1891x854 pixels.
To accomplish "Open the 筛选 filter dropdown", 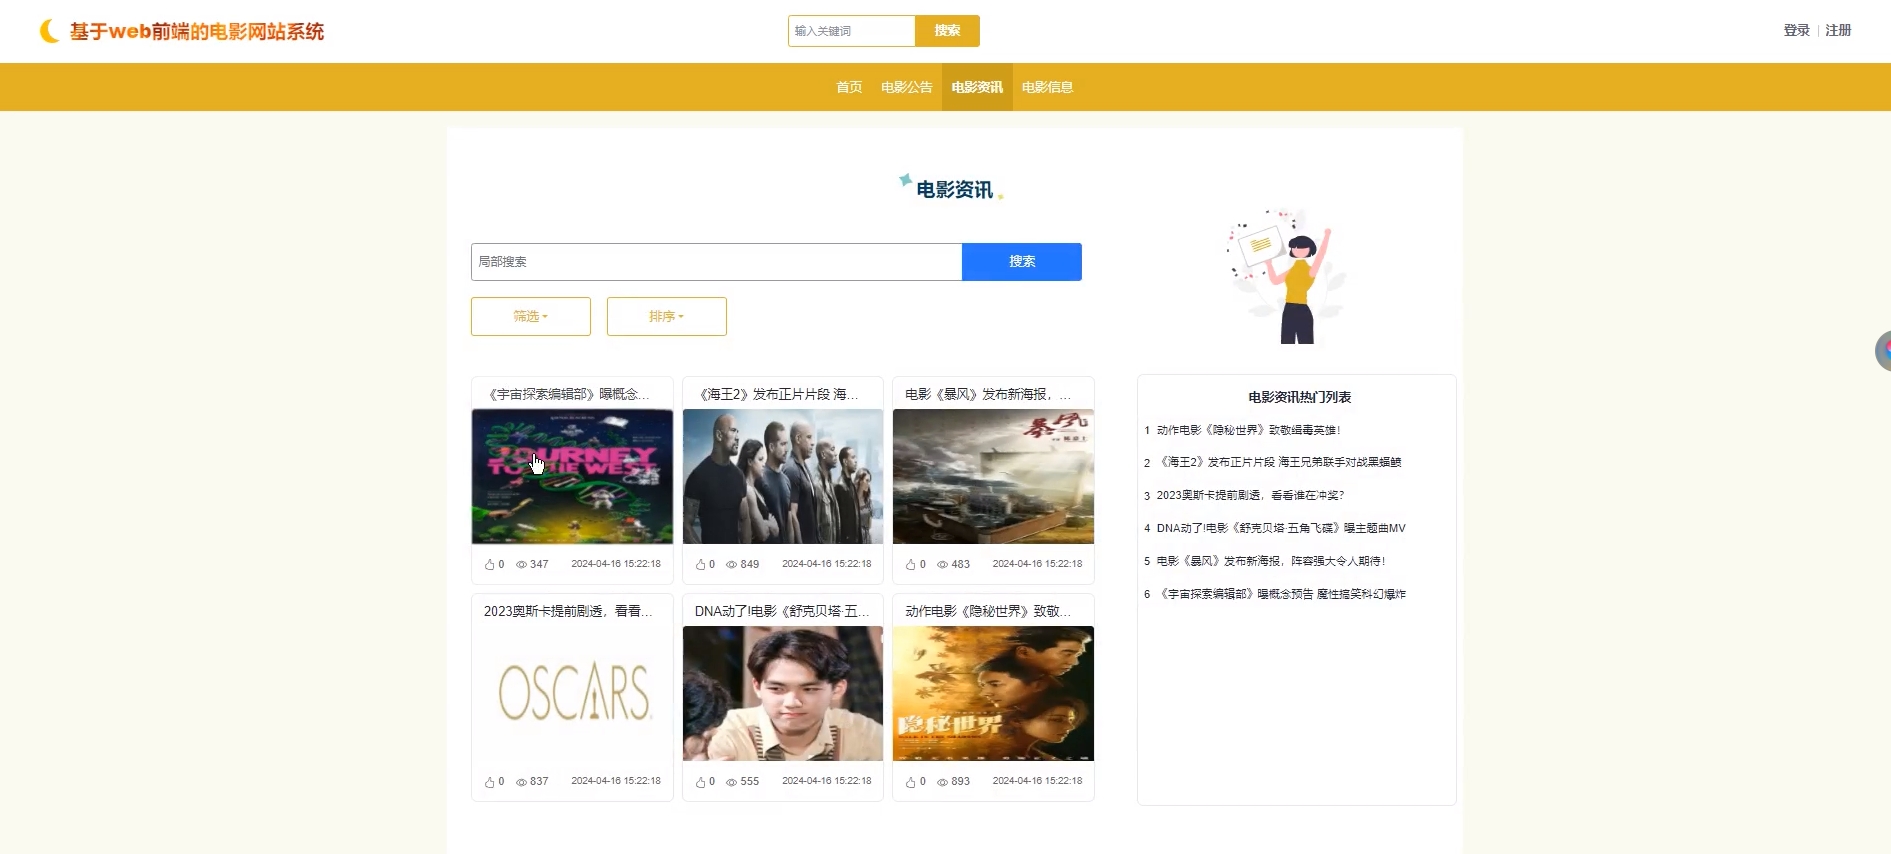I will pyautogui.click(x=531, y=316).
